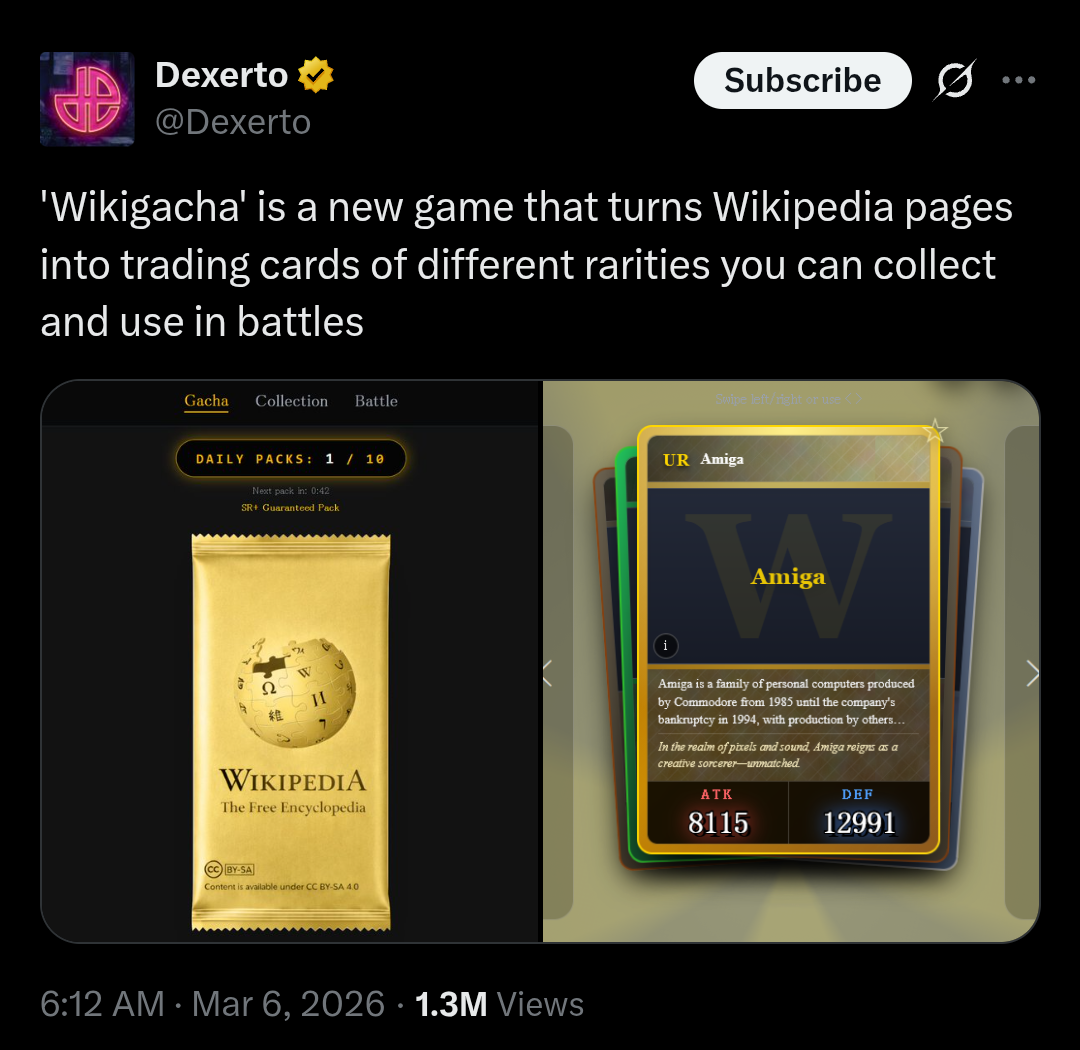Subscribe to Dexerto
Viewport: 1080px width, 1050px height.
coord(802,81)
